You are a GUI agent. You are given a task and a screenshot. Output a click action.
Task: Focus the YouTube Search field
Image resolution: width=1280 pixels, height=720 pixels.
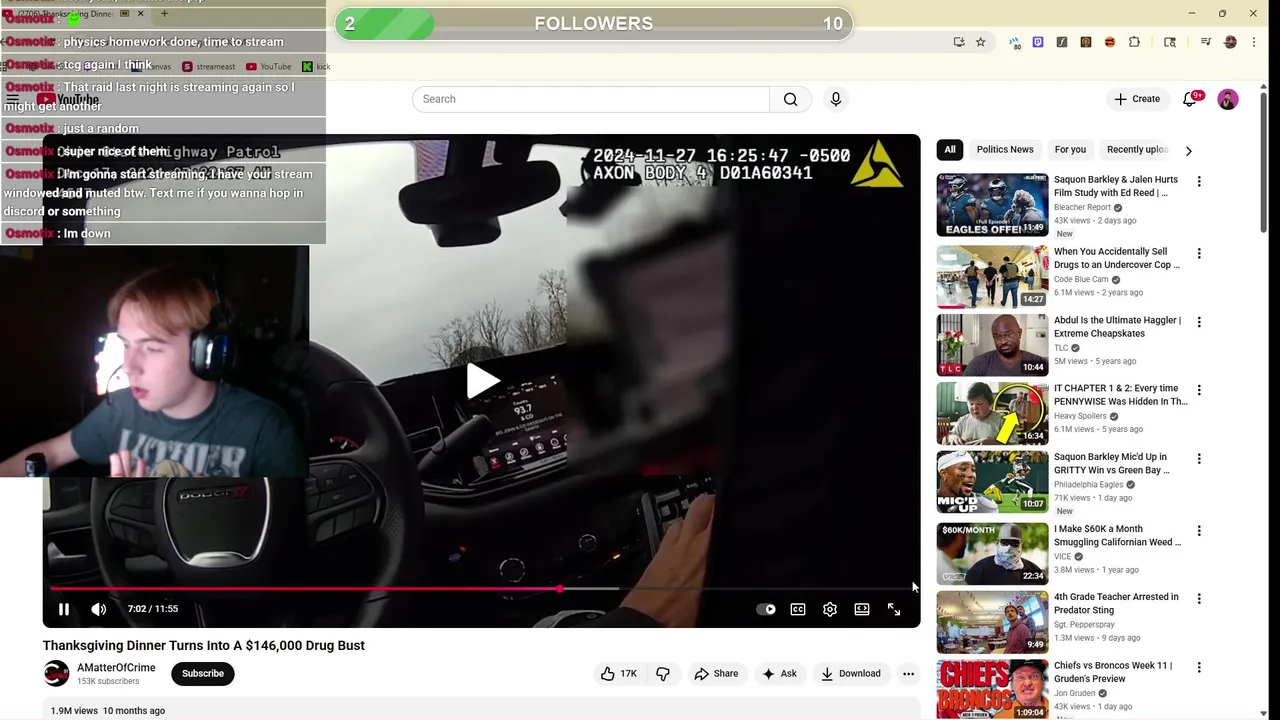tap(591, 99)
